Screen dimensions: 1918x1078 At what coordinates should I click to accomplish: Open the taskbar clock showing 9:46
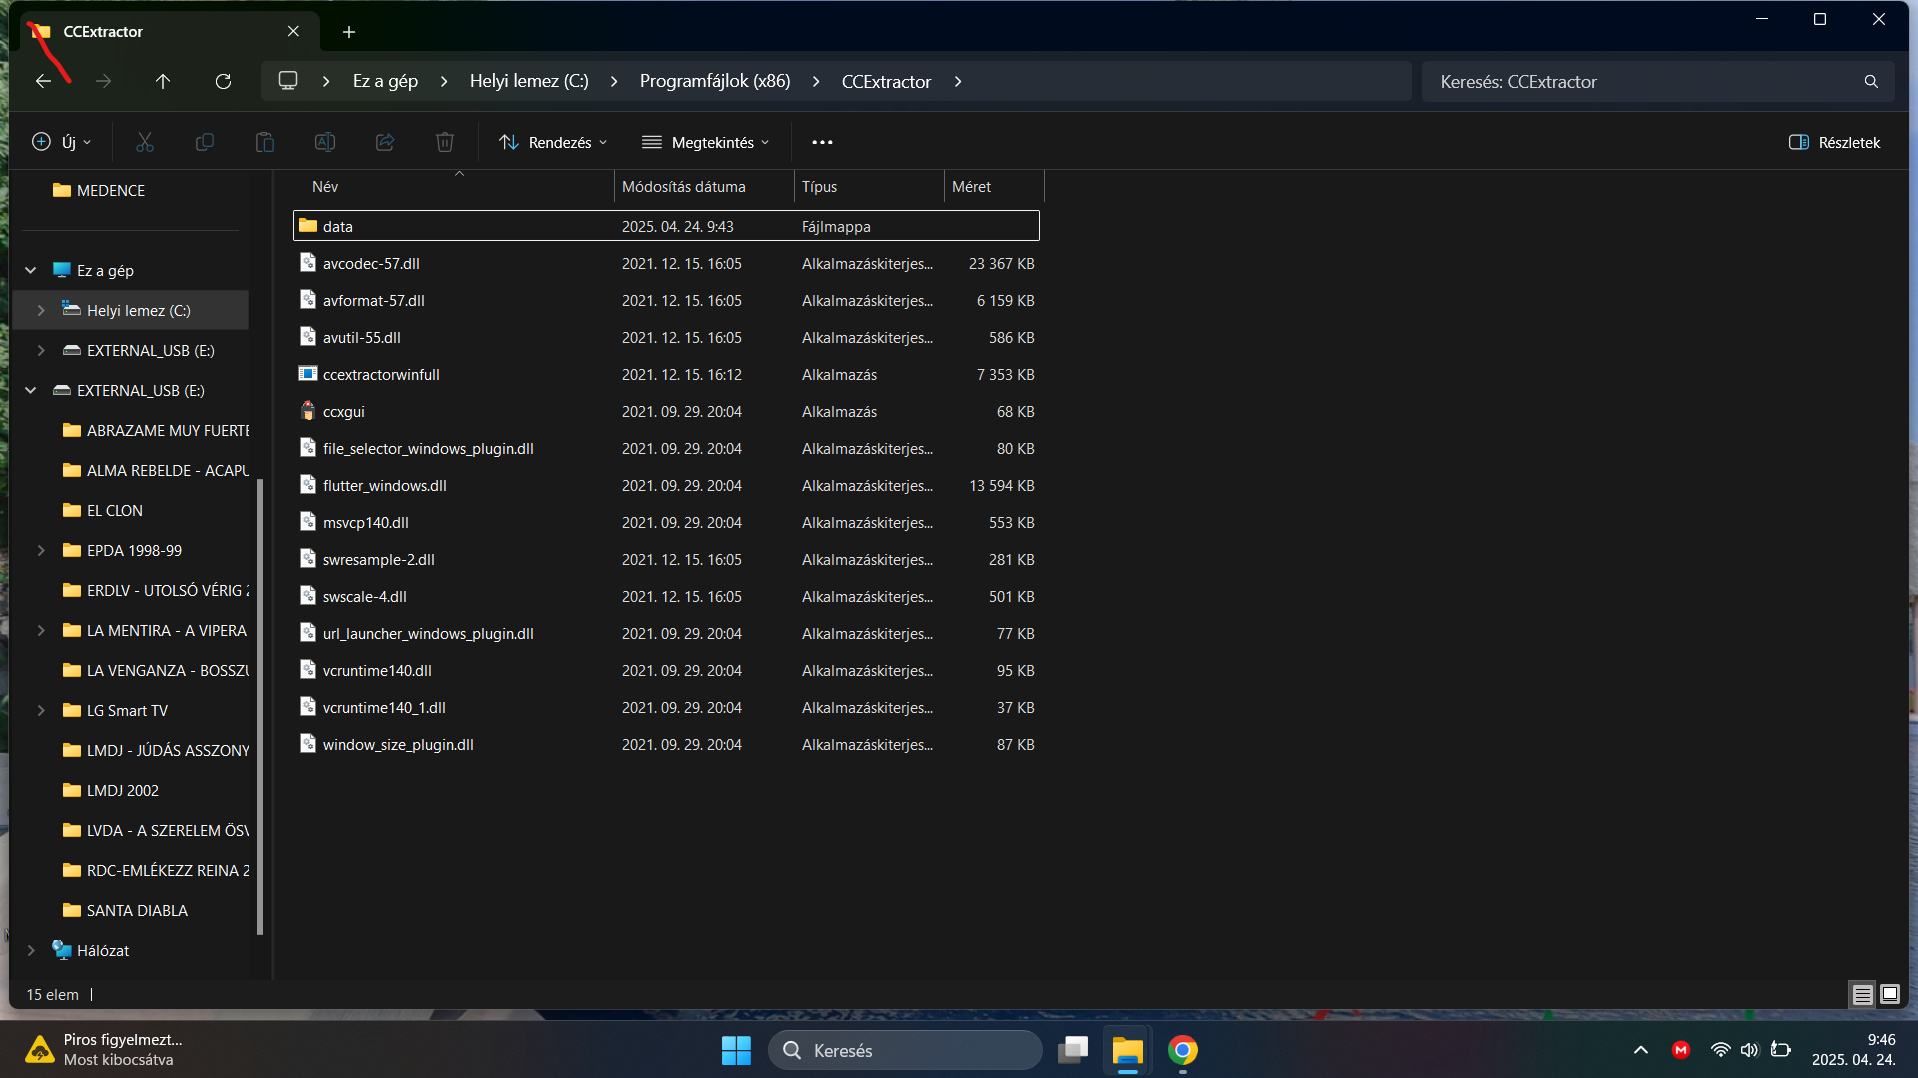click(x=1853, y=1050)
